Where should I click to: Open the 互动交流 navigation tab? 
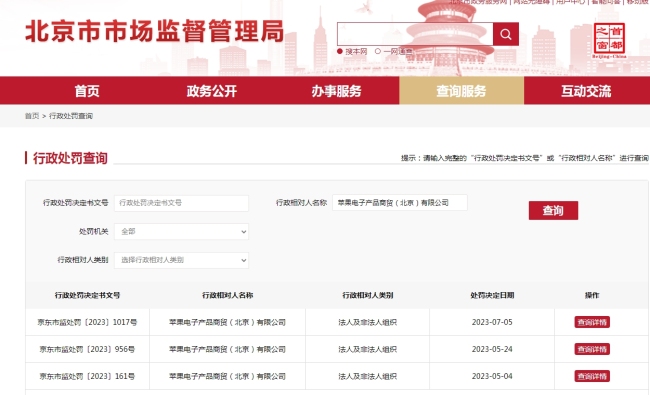(x=586, y=91)
